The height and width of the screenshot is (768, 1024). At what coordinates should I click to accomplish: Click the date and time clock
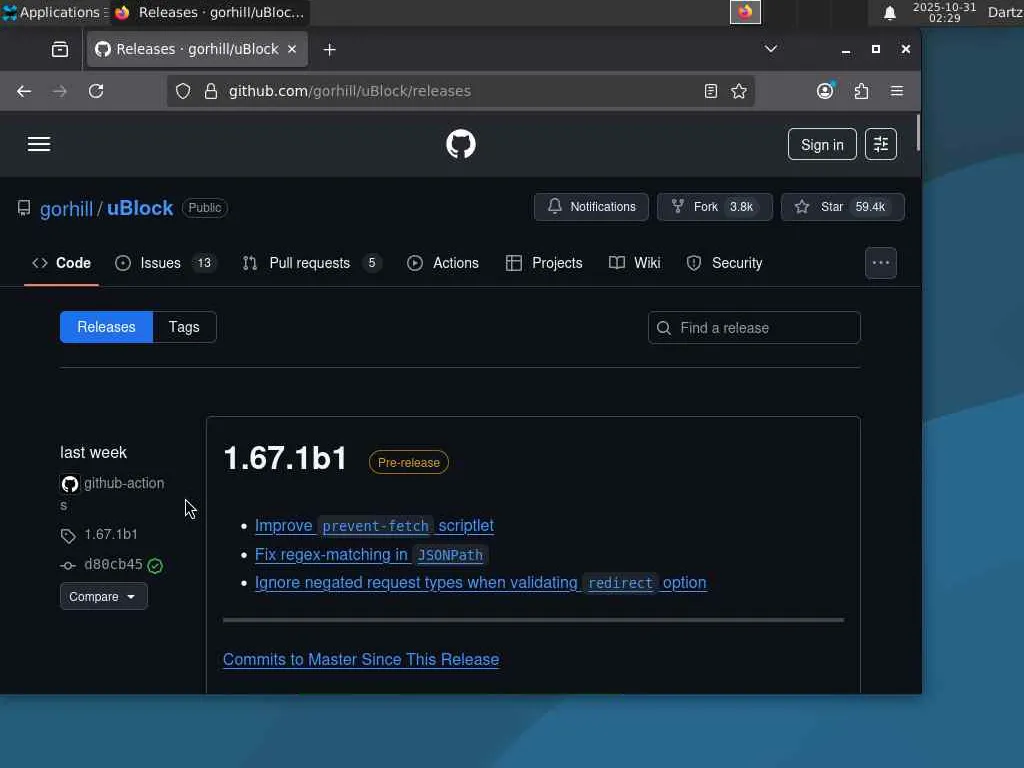coord(944,12)
